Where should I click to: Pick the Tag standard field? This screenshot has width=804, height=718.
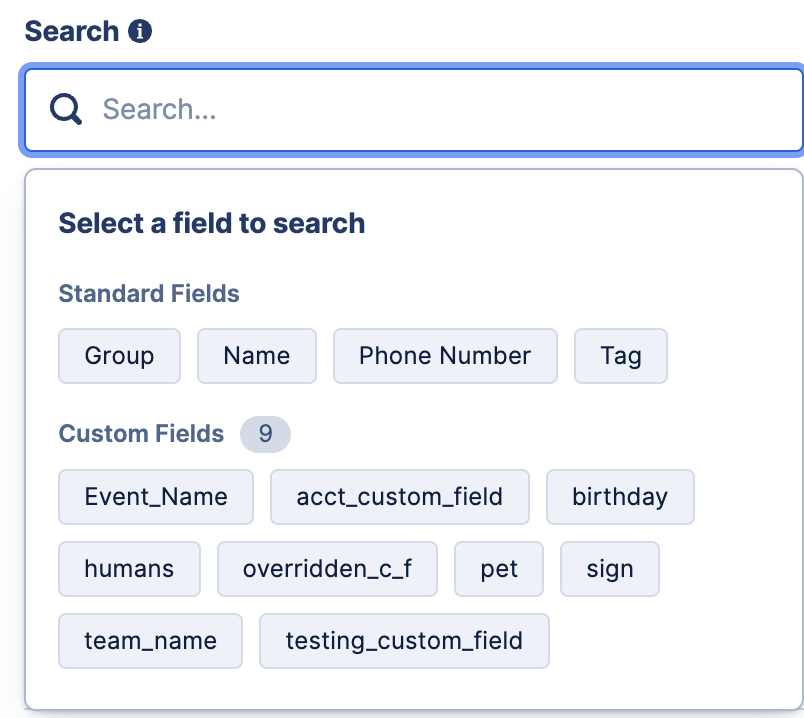point(621,356)
